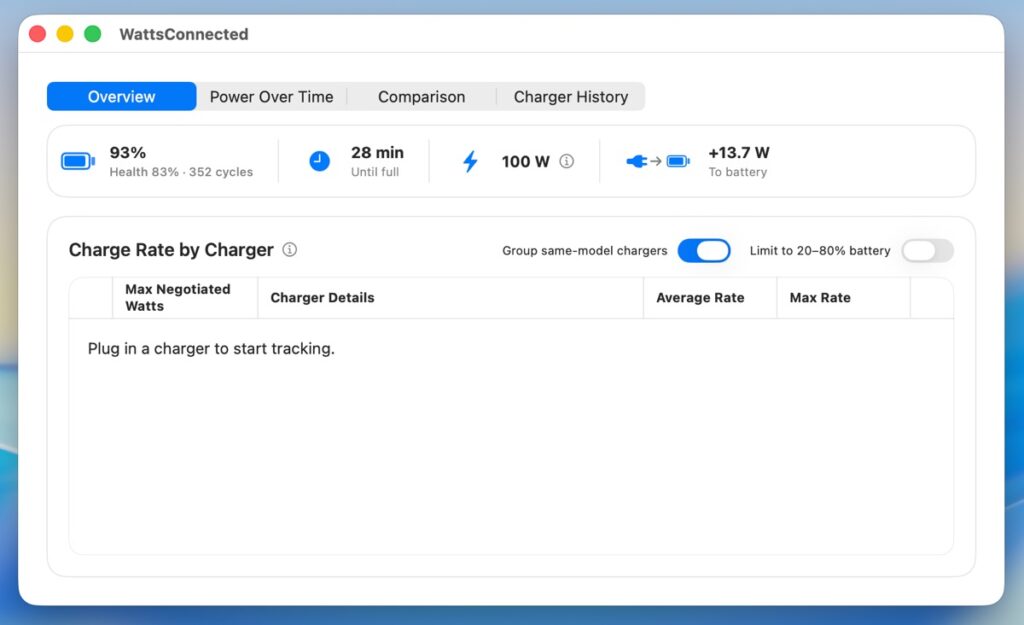This screenshot has height=625, width=1024.
Task: Click the 93% battery percentage text
Action: click(127, 153)
